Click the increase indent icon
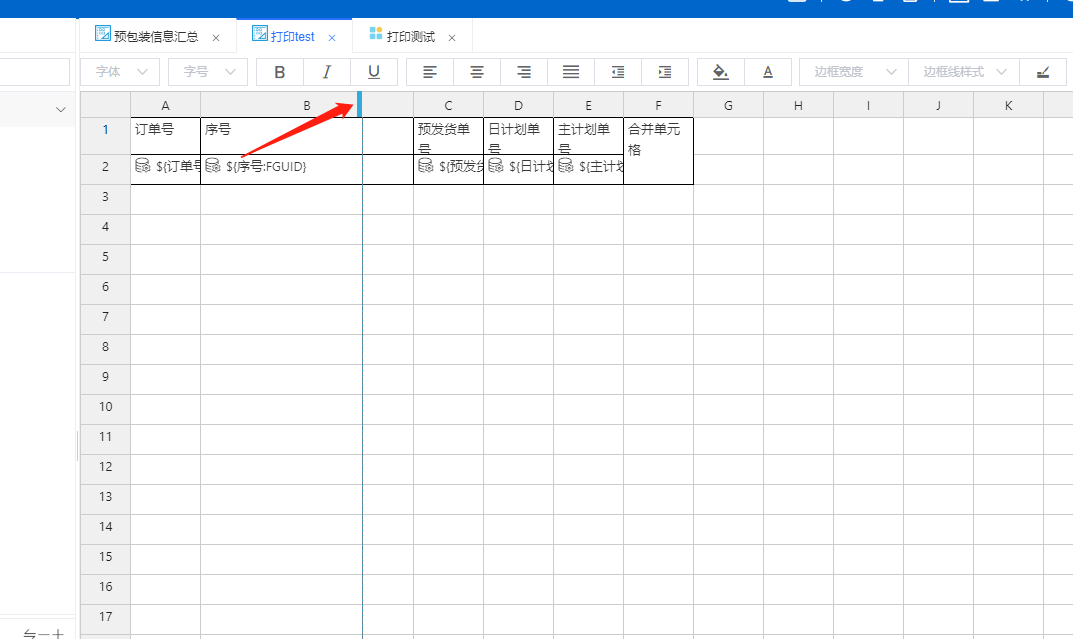Viewport: 1073px width, 639px height. (x=665, y=72)
